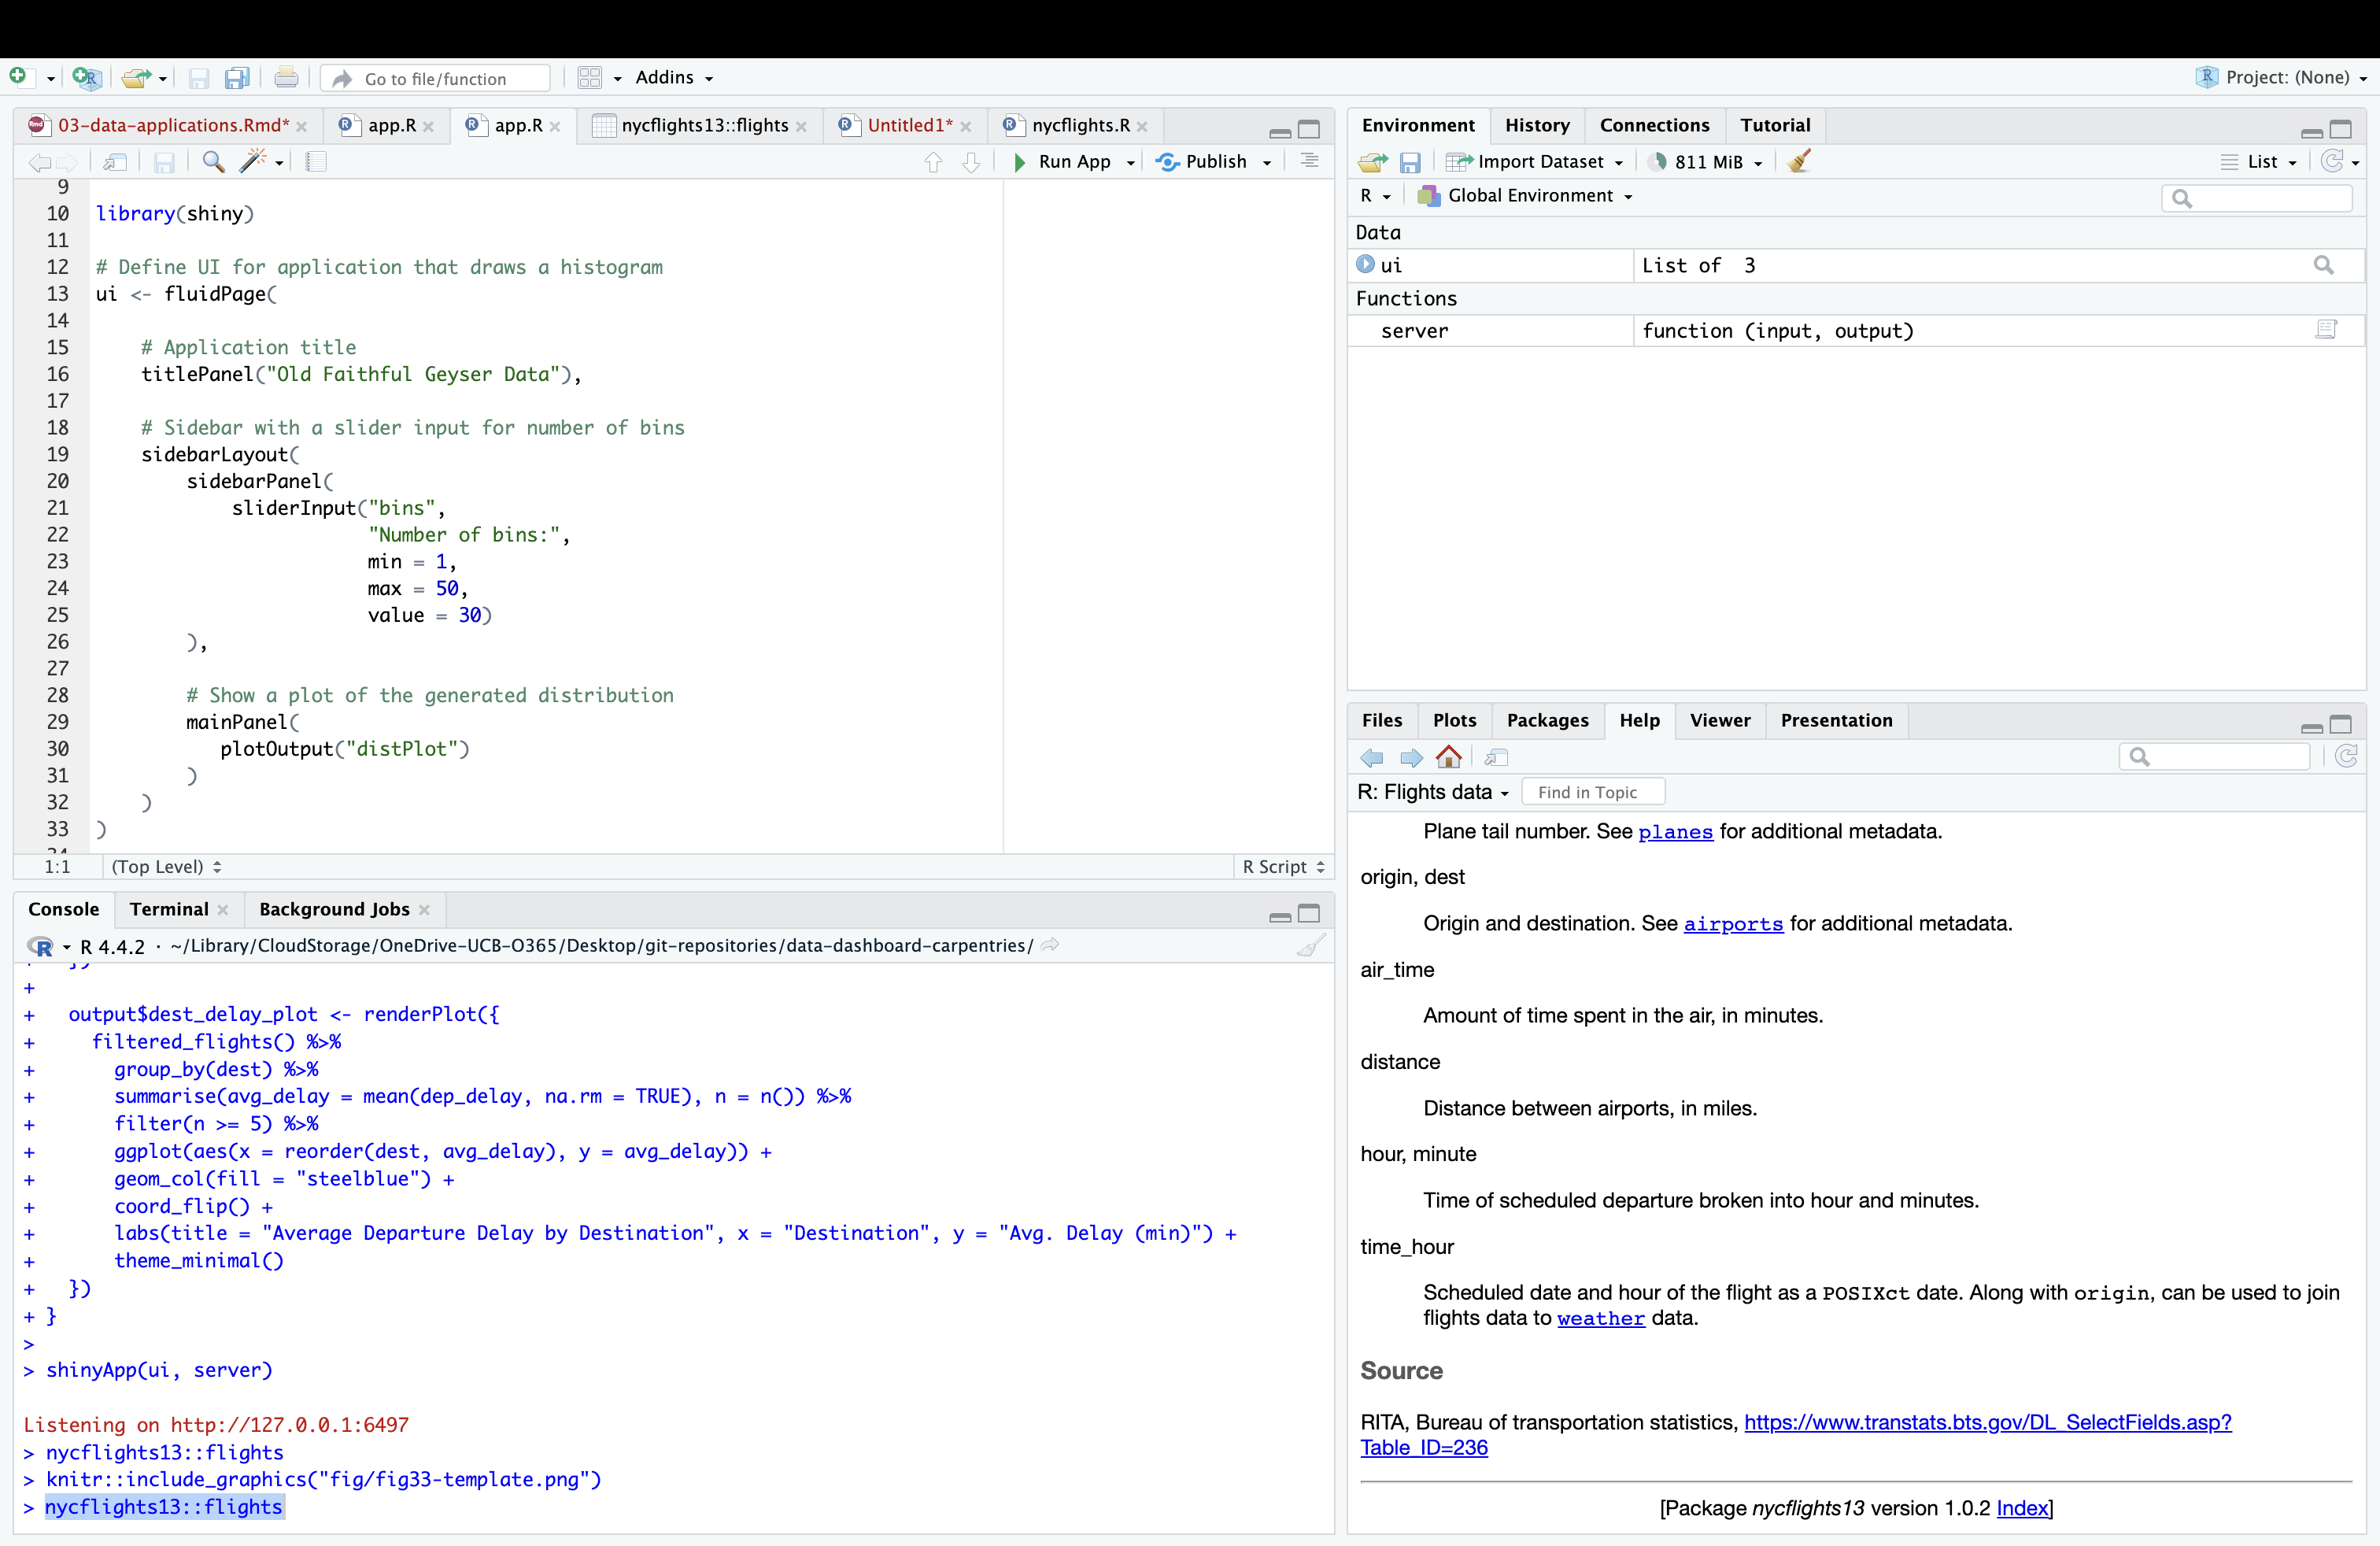Image resolution: width=2380 pixels, height=1546 pixels.
Task: Open the Addins dropdown
Action: [x=675, y=77]
